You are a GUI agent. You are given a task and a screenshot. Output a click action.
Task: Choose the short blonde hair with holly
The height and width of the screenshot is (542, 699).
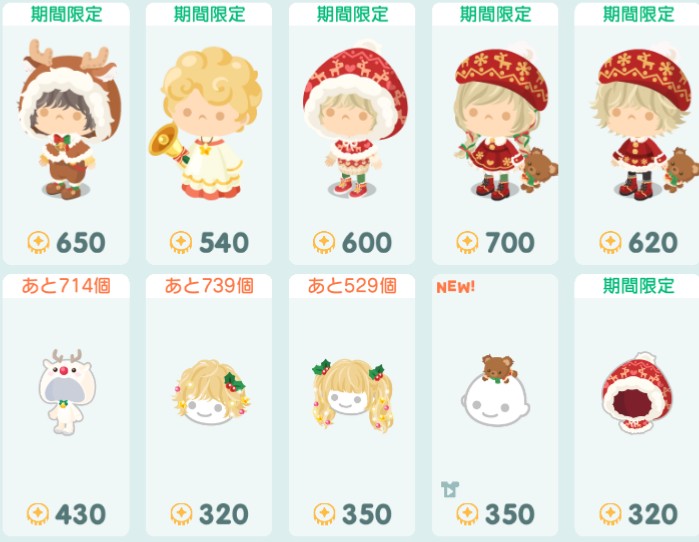pos(210,392)
